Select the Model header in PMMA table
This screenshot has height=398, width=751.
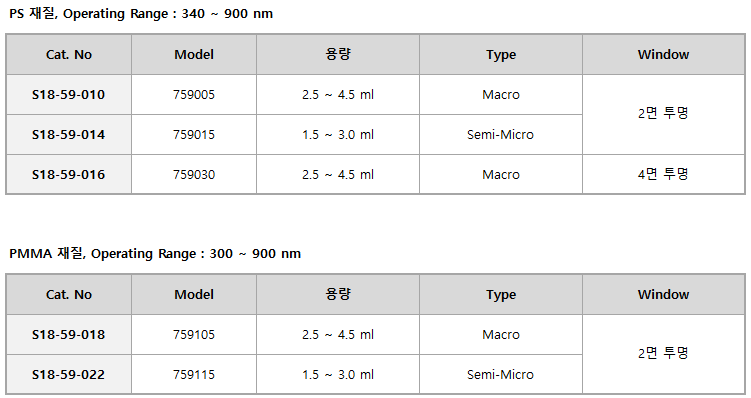coord(194,294)
